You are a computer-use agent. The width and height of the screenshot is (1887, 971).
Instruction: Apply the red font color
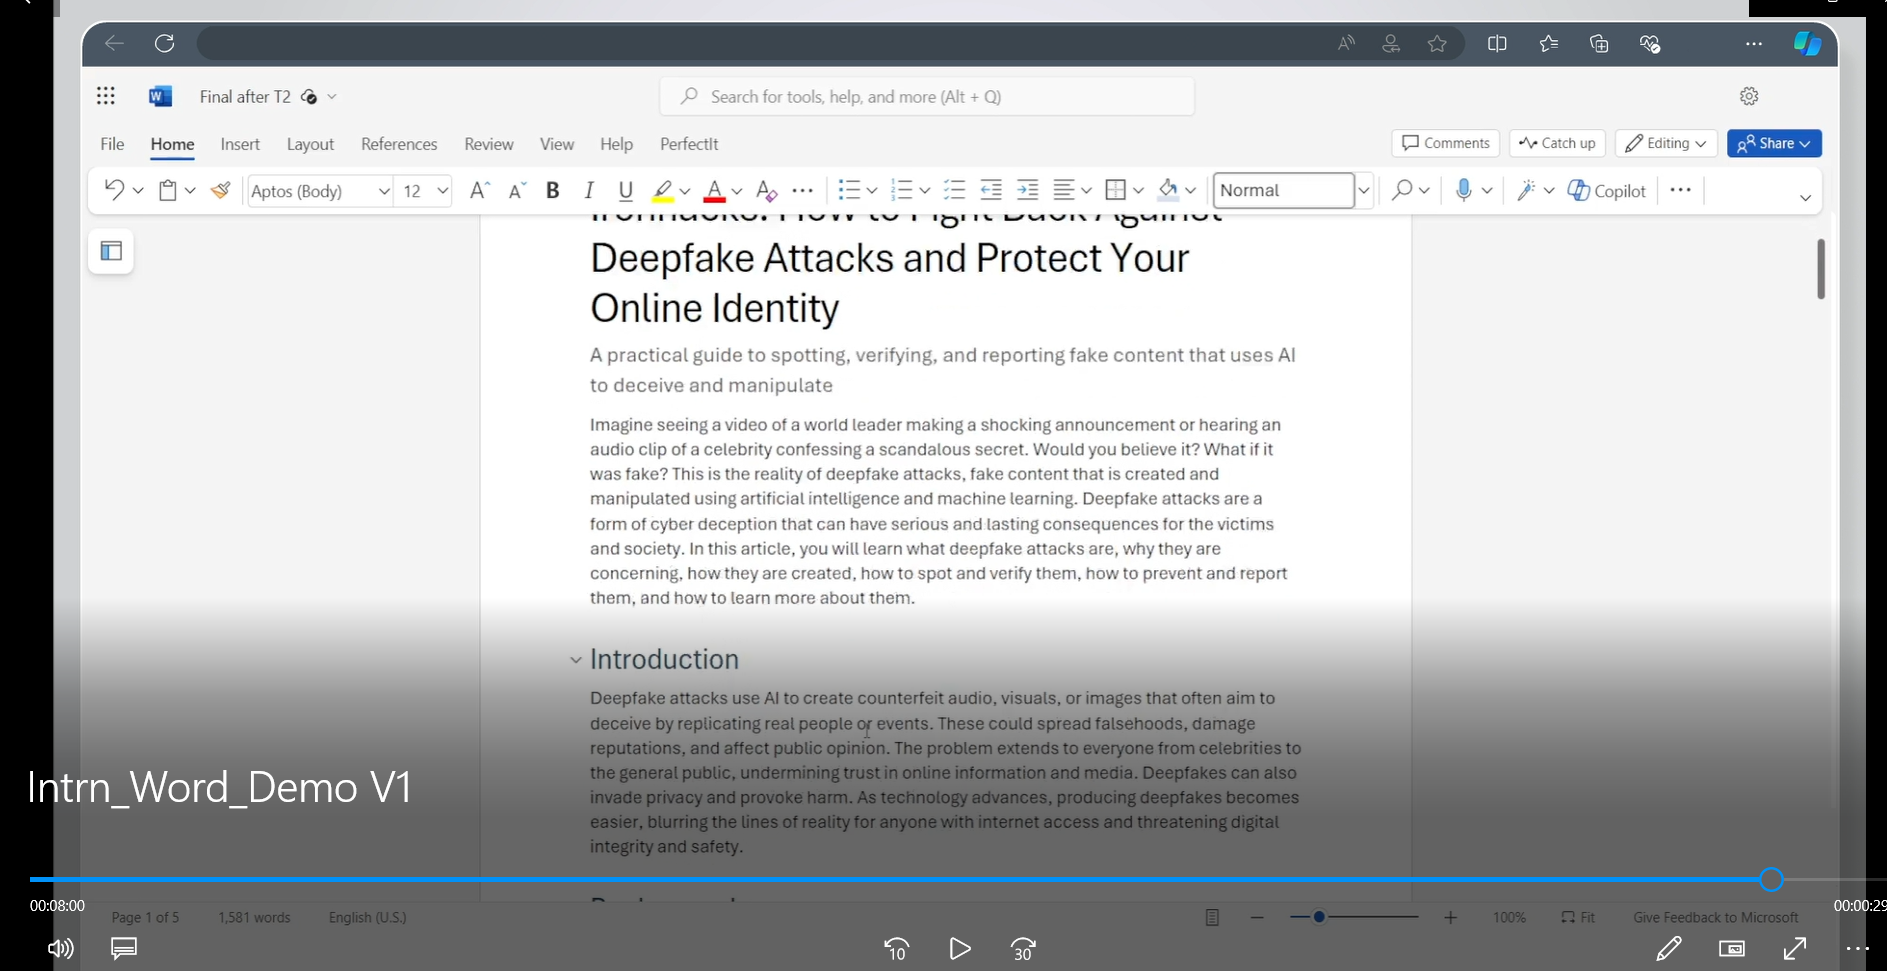pyautogui.click(x=714, y=190)
